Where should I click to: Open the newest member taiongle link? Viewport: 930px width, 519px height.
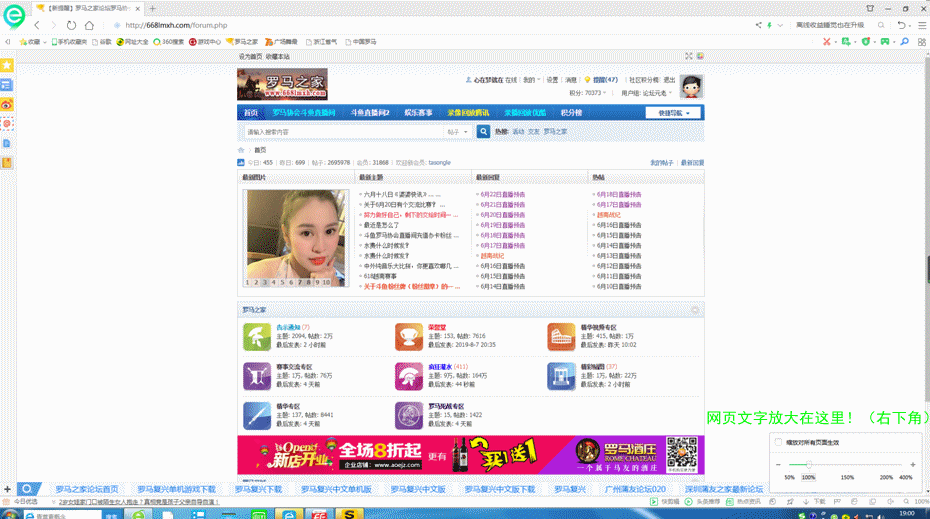click(x=439, y=163)
